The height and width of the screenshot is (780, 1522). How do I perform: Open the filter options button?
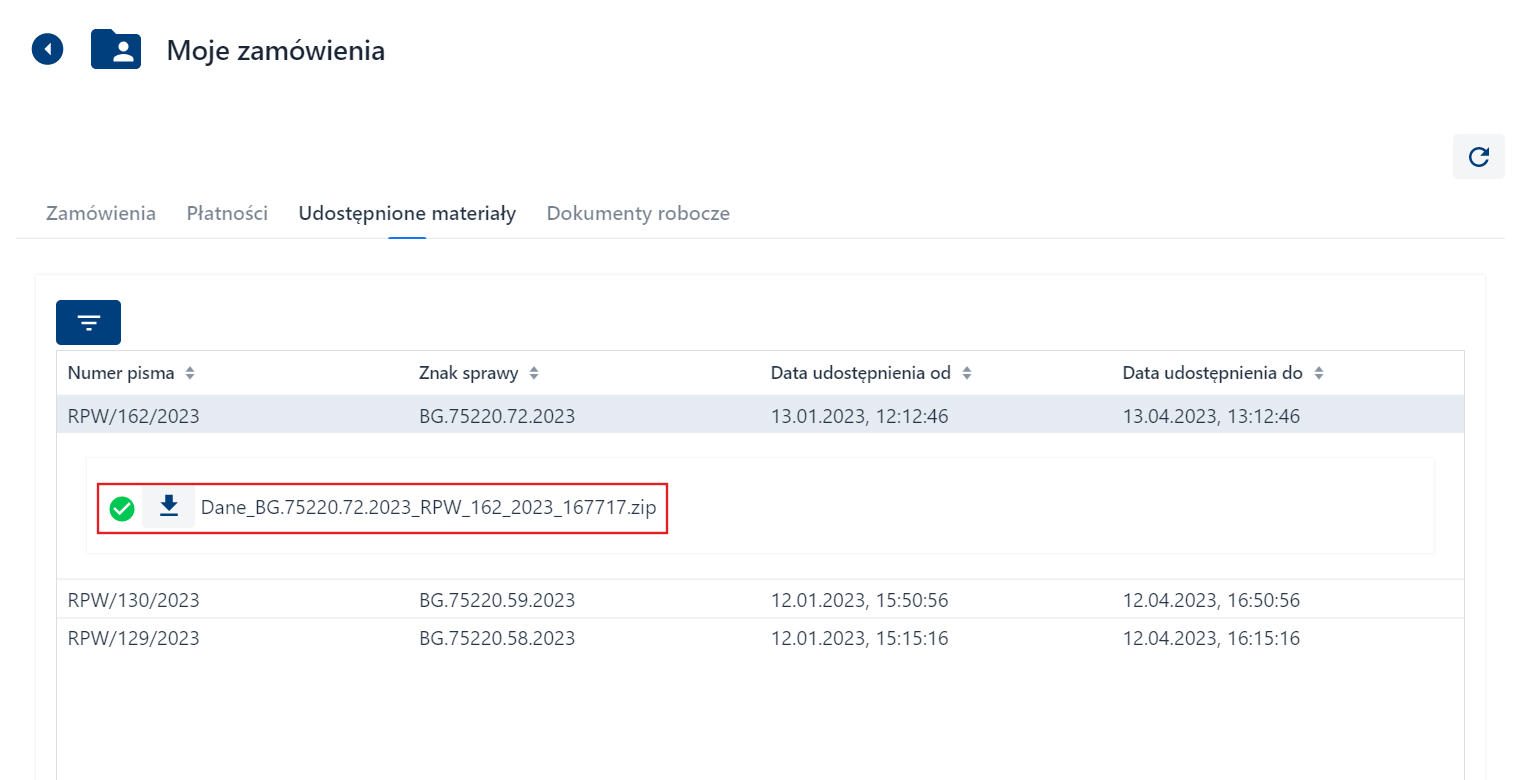(x=88, y=323)
